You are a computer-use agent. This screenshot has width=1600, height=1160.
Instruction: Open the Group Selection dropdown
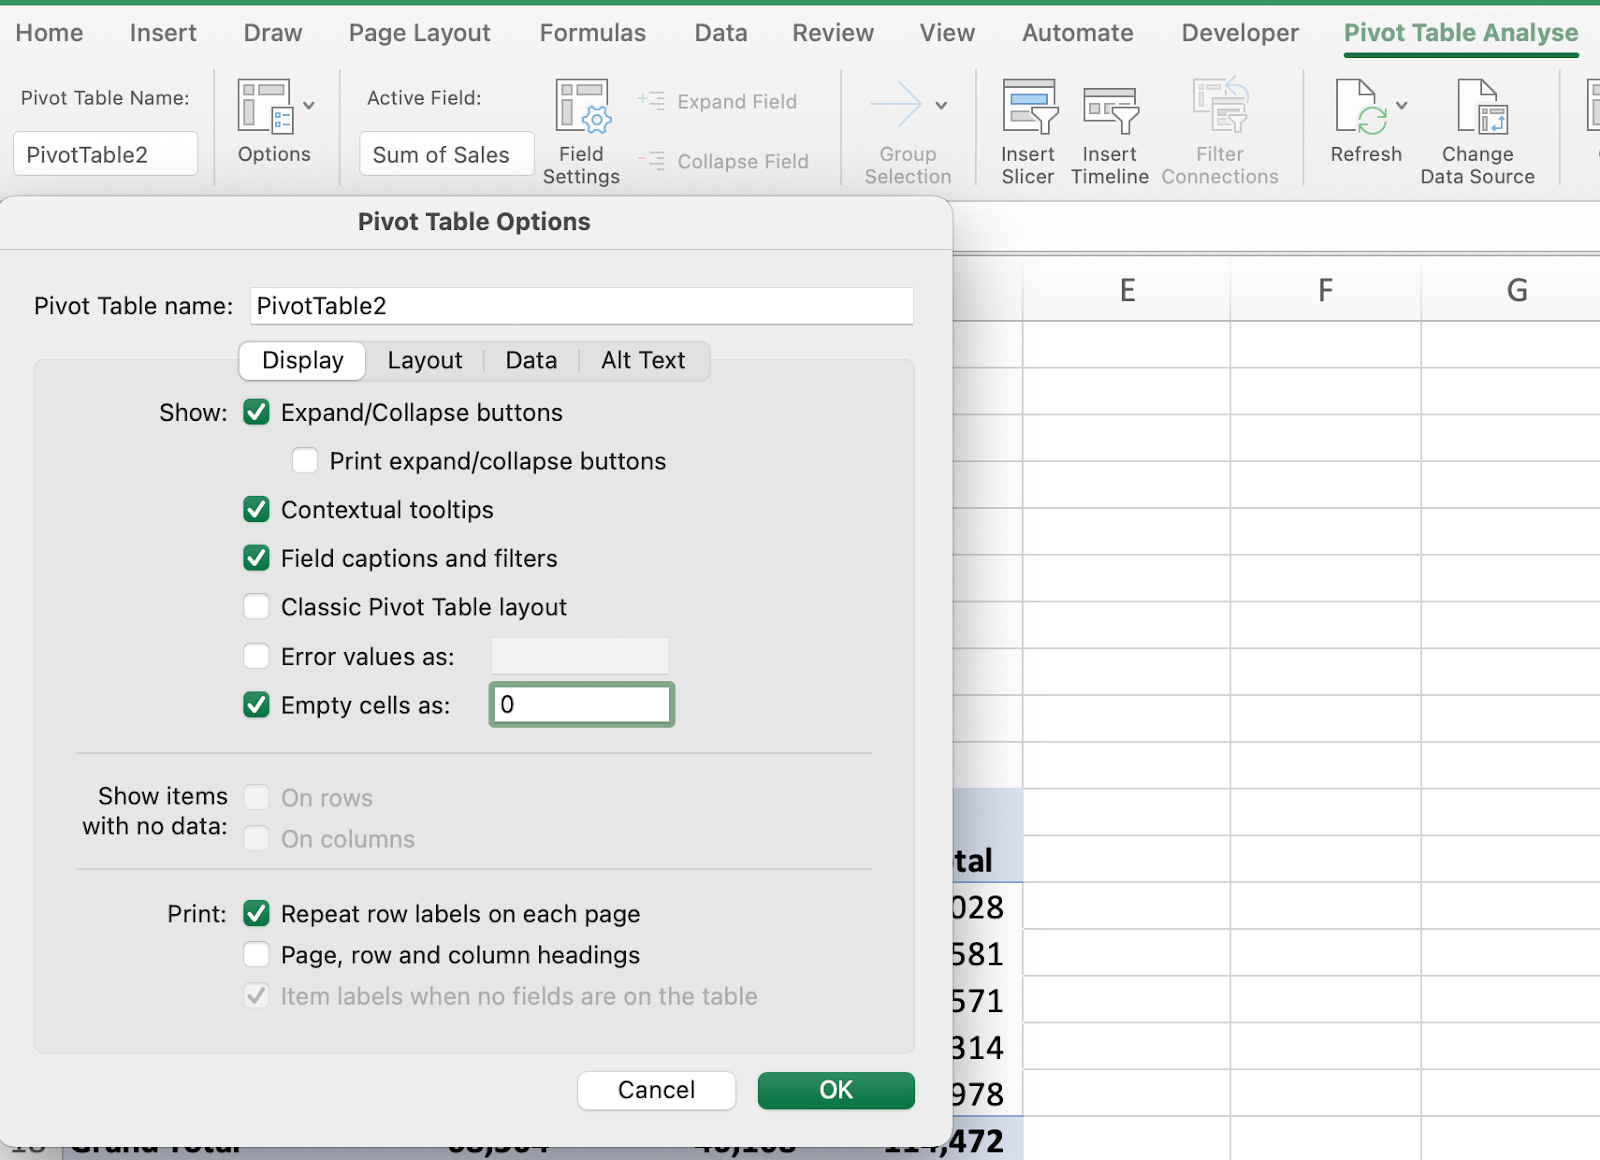point(941,104)
